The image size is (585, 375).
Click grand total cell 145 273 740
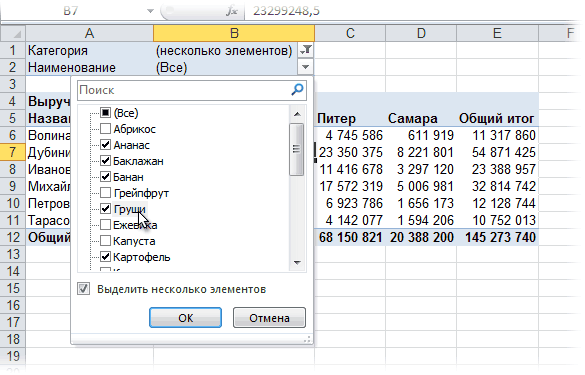[x=497, y=237]
